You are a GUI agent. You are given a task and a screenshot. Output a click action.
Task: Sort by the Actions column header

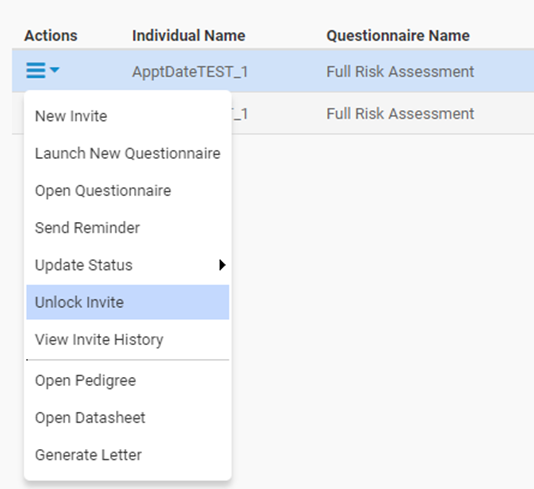pos(51,36)
